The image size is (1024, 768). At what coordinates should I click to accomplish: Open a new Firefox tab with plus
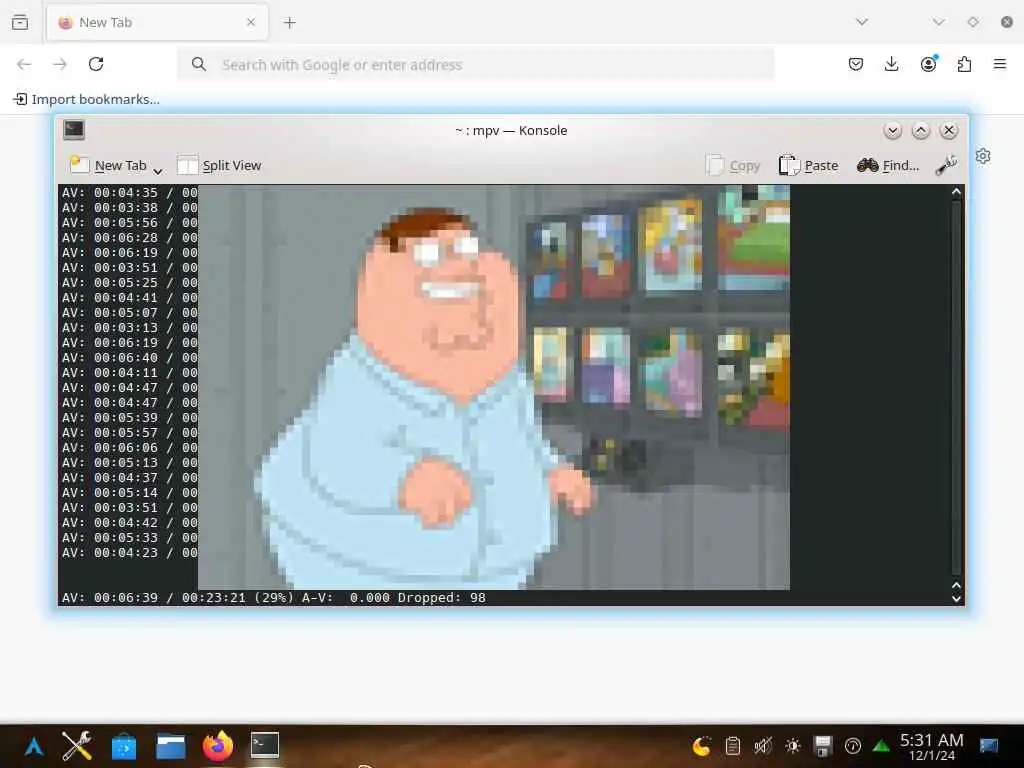(x=289, y=23)
